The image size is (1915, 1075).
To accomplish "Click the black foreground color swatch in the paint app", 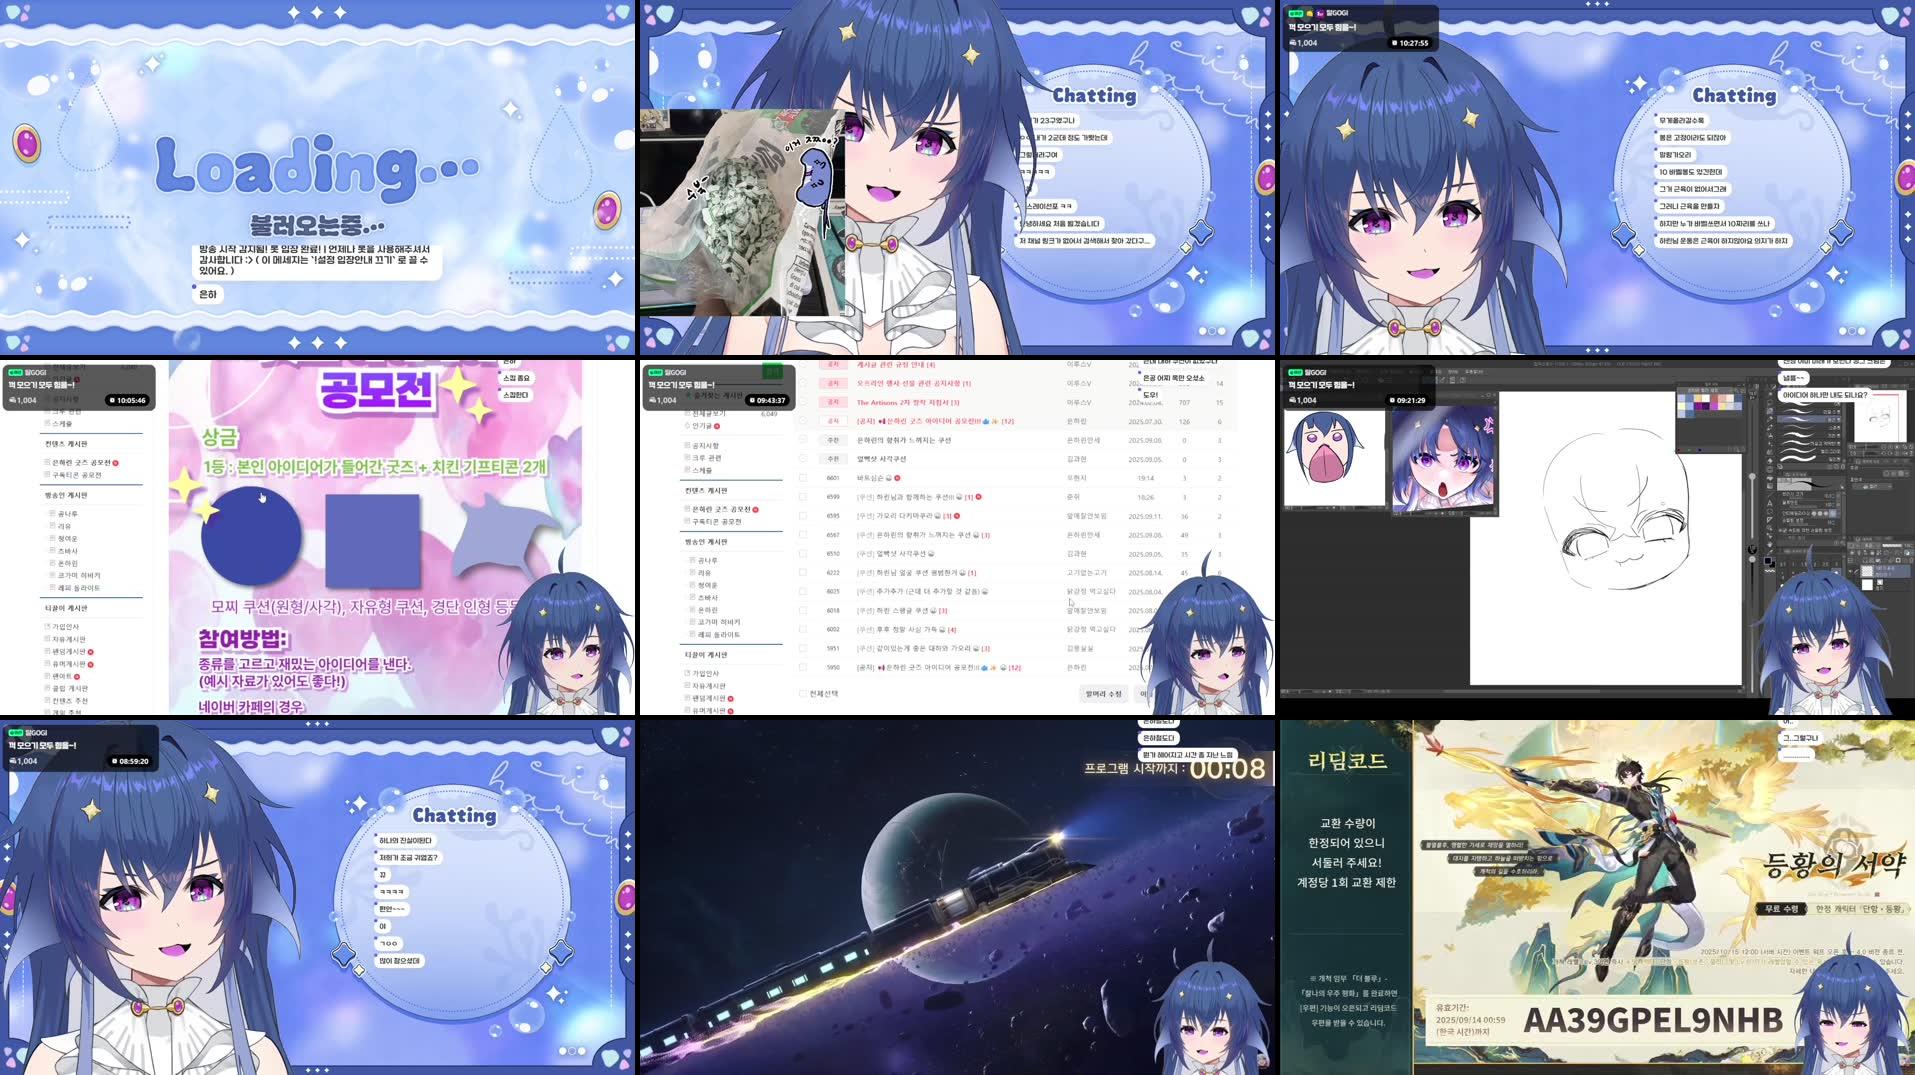I will tap(1768, 561).
